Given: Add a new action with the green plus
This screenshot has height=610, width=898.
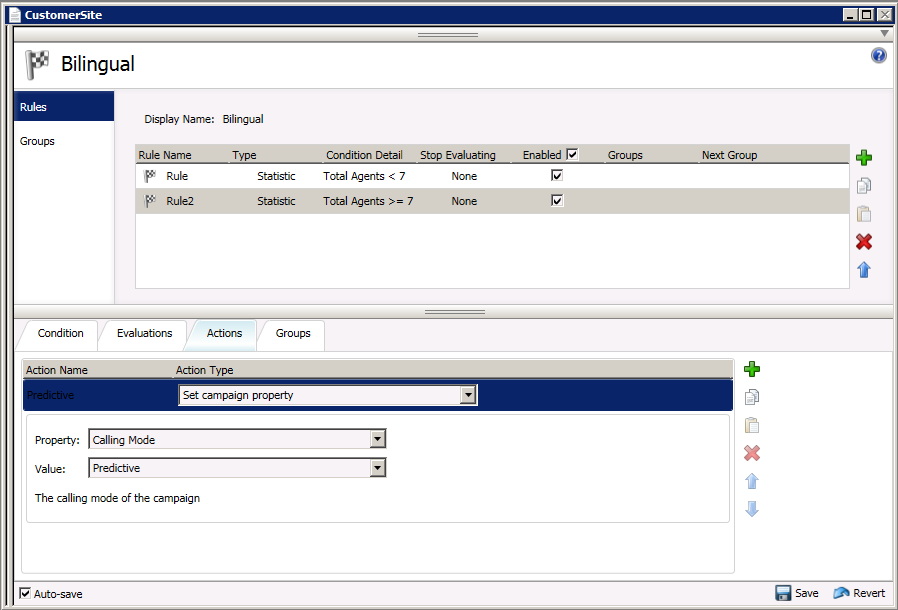Looking at the screenshot, I should tap(752, 369).
